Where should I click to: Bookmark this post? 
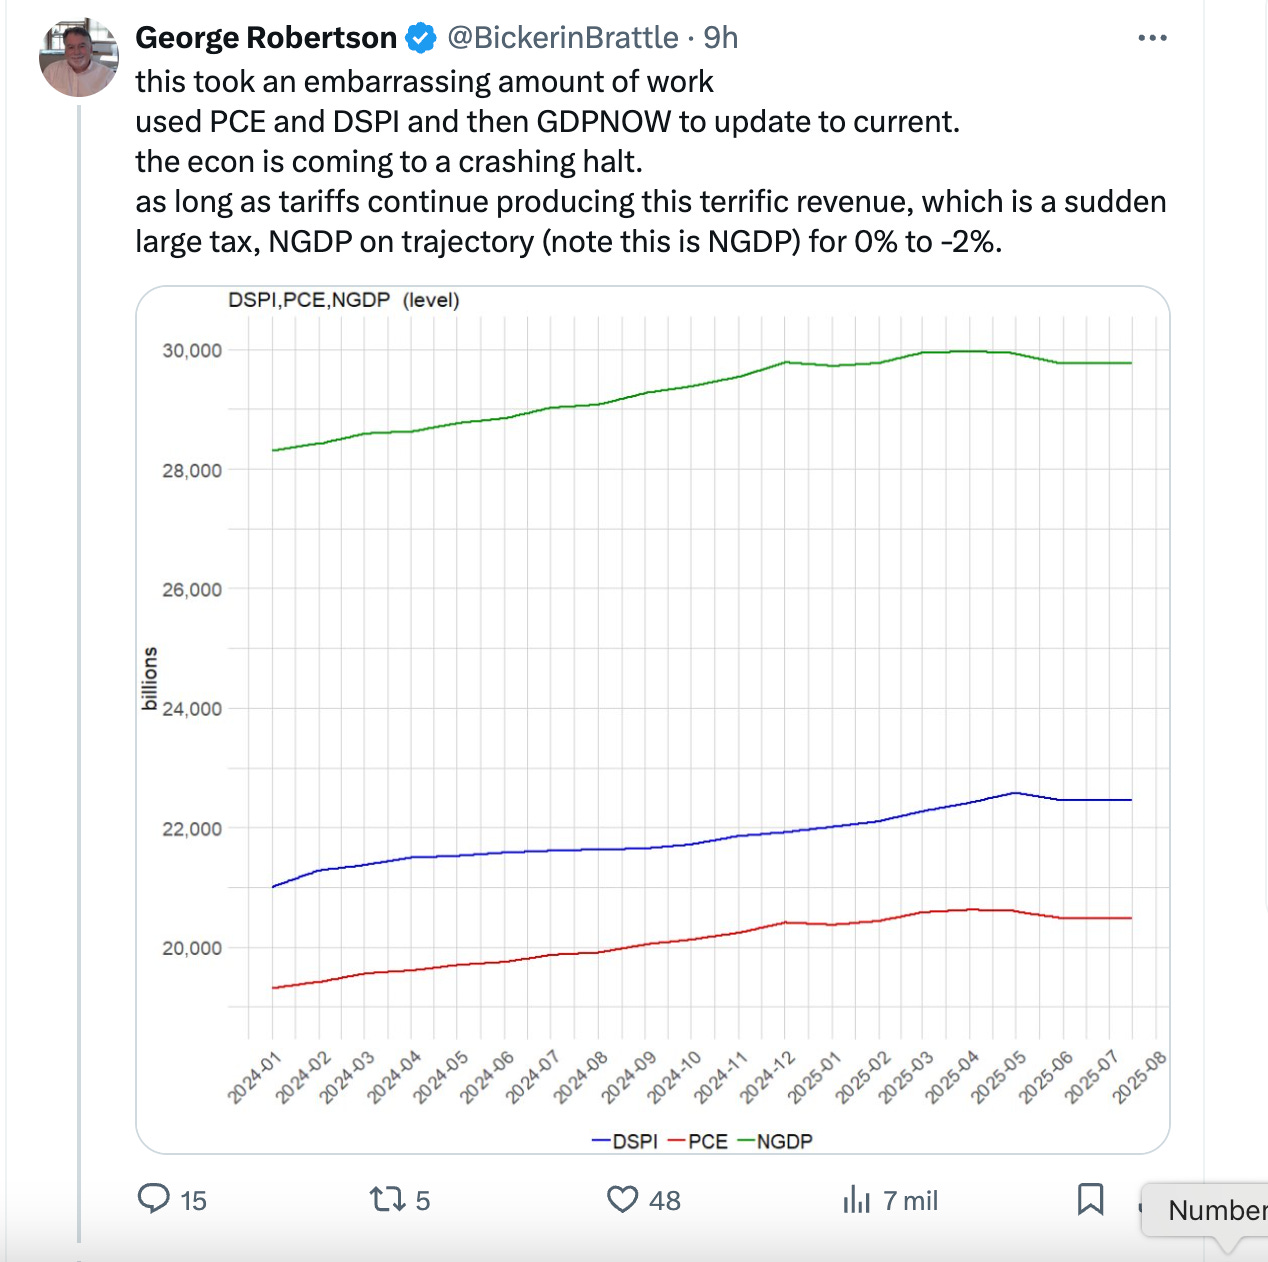pyautogui.click(x=1090, y=1199)
